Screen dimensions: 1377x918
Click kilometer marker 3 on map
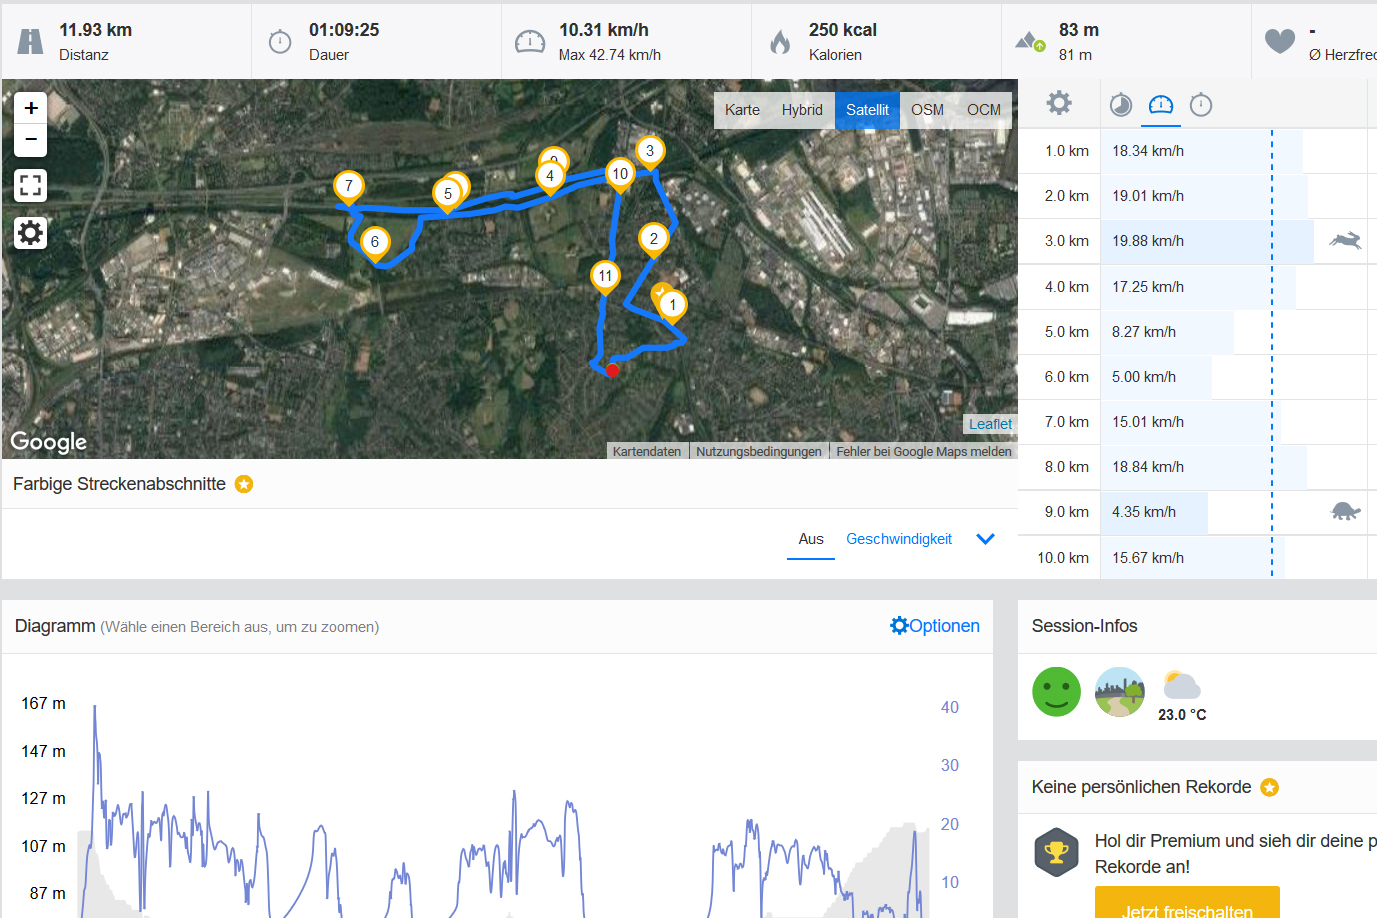650,152
